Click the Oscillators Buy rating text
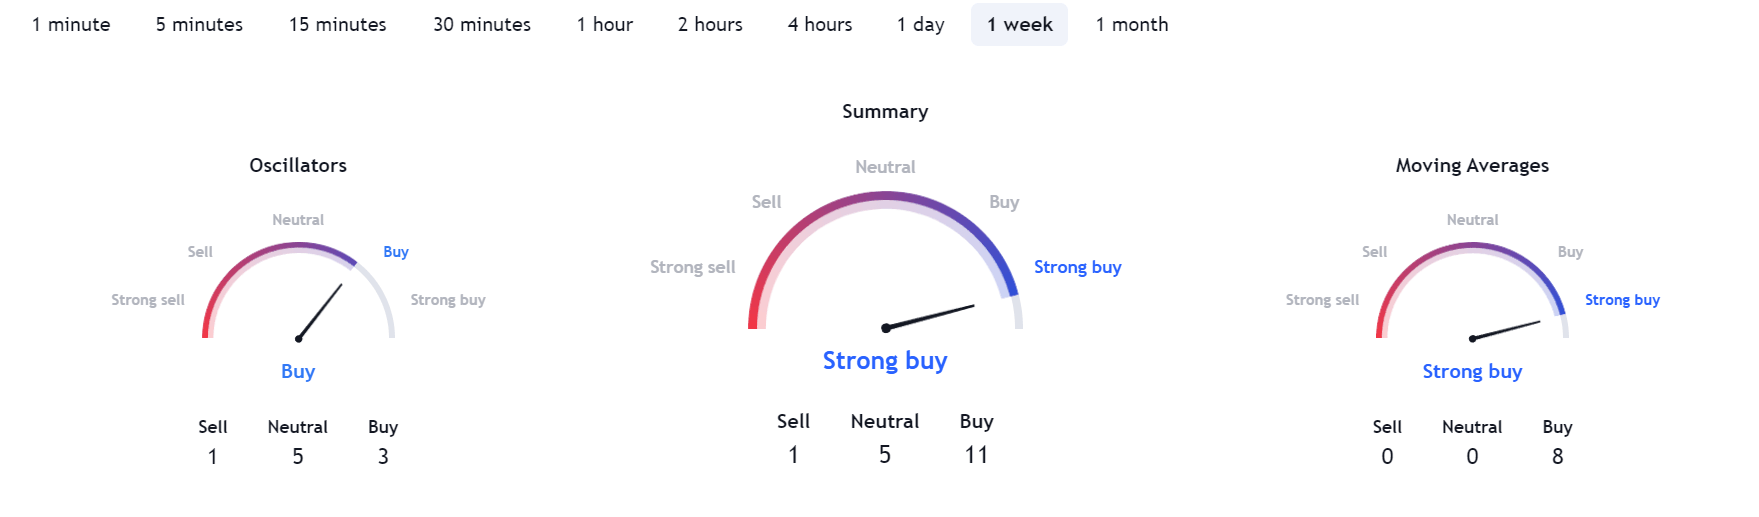1759x517 pixels. 298,372
